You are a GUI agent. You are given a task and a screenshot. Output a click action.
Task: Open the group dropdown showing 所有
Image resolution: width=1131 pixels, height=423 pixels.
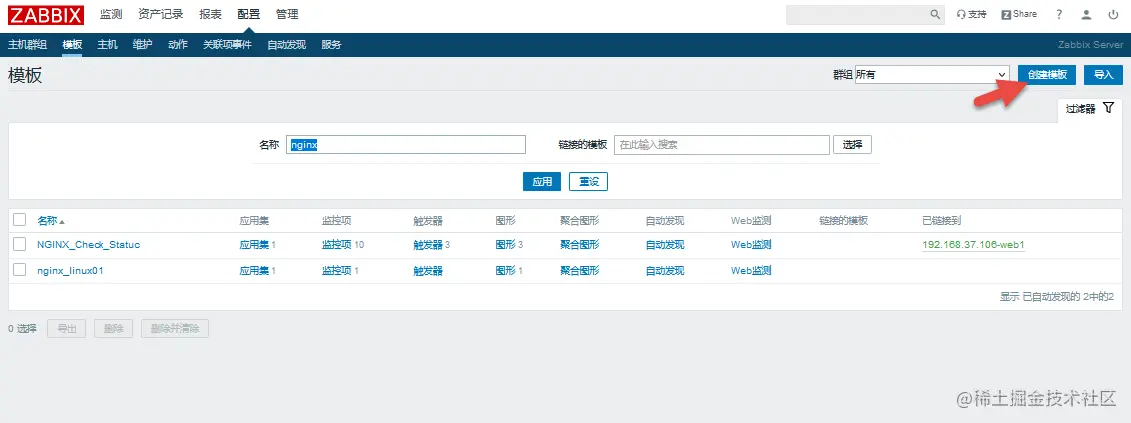point(931,74)
